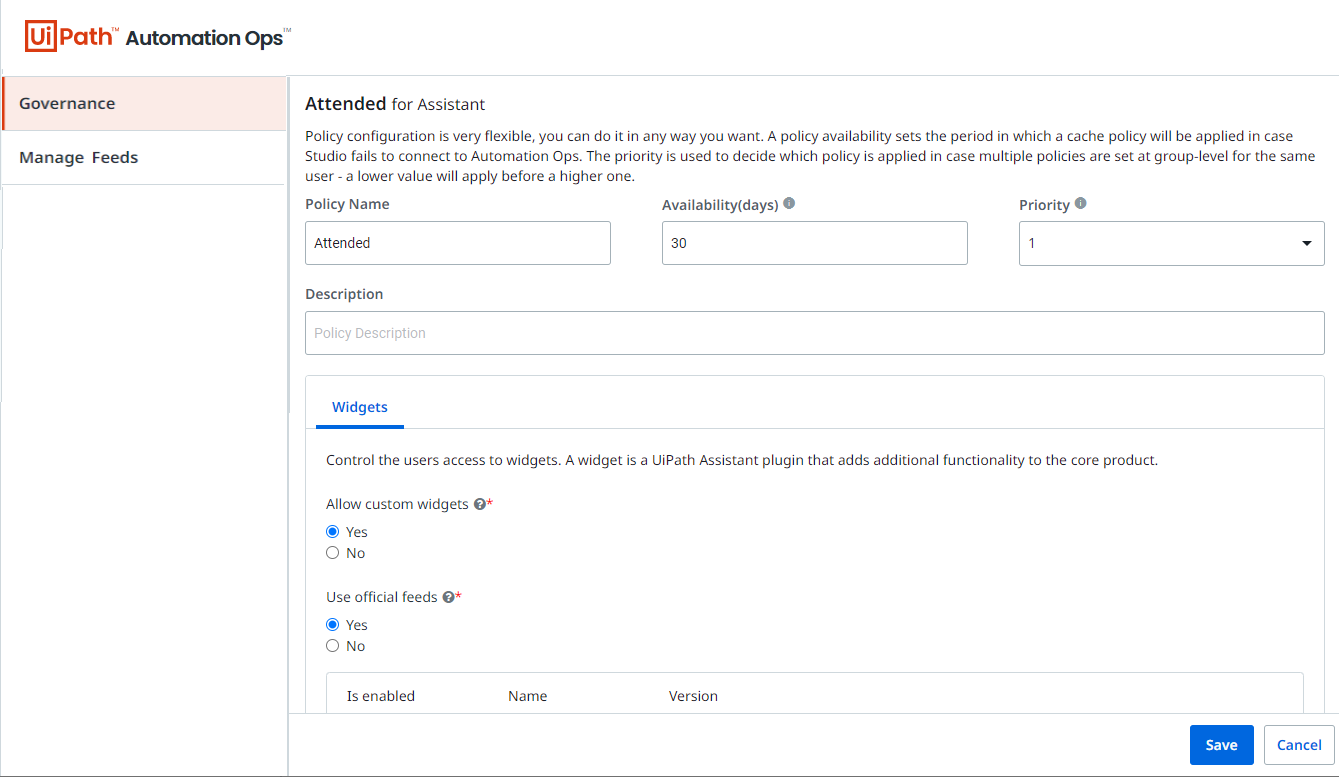Click the 'Description' field label

(x=344, y=294)
